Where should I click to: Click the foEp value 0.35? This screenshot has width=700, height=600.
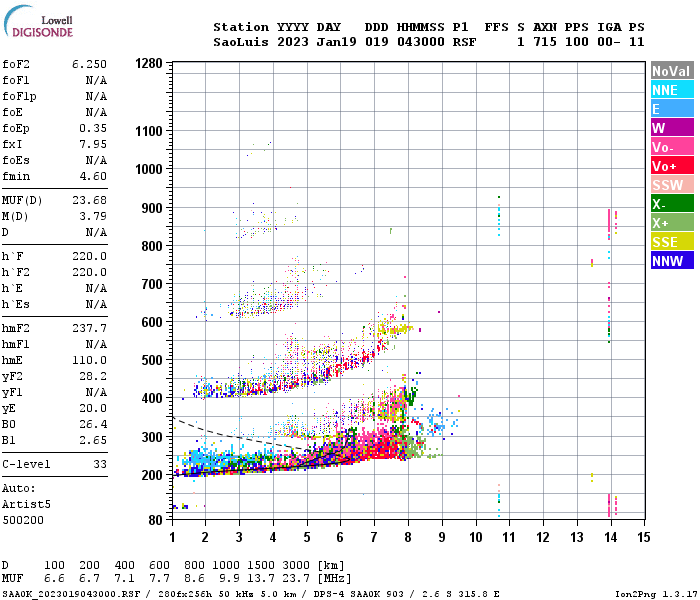pyautogui.click(x=93, y=128)
